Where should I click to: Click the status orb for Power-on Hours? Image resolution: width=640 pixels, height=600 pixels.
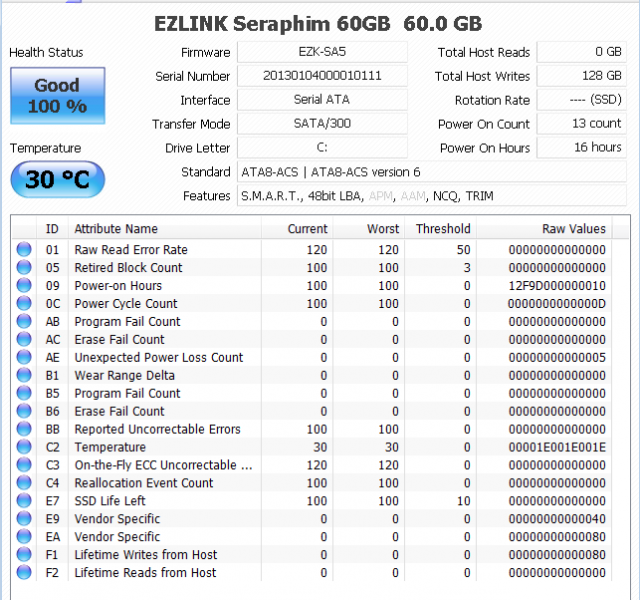(24, 285)
